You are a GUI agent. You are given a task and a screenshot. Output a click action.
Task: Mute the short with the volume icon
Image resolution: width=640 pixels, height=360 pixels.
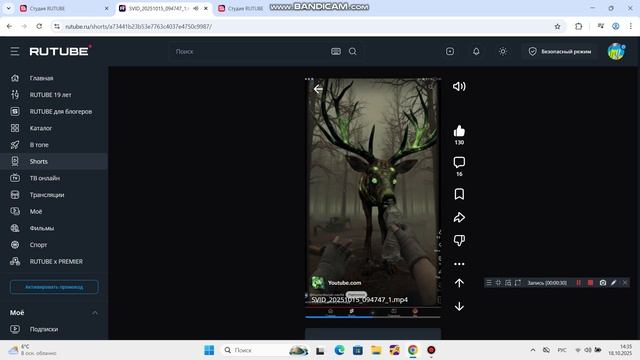point(459,87)
